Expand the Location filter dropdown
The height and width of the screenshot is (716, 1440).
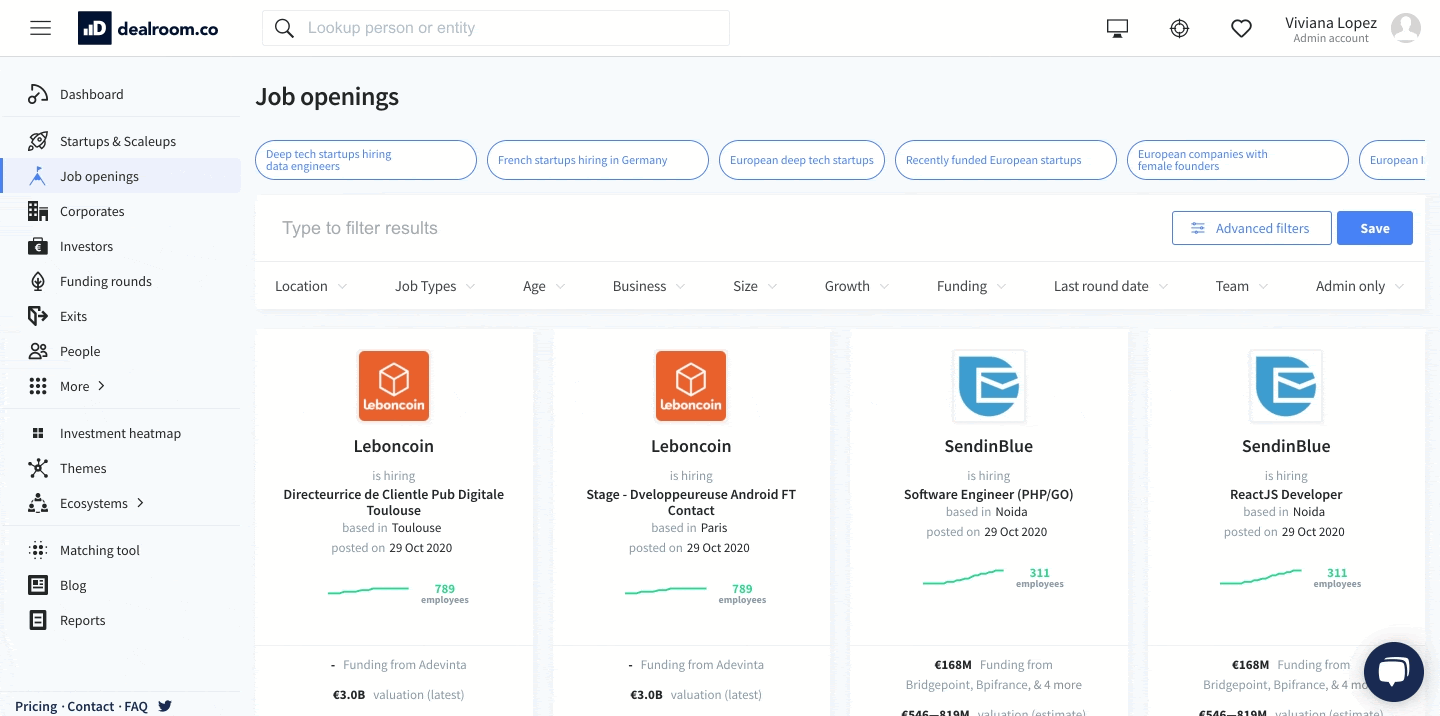click(x=311, y=286)
